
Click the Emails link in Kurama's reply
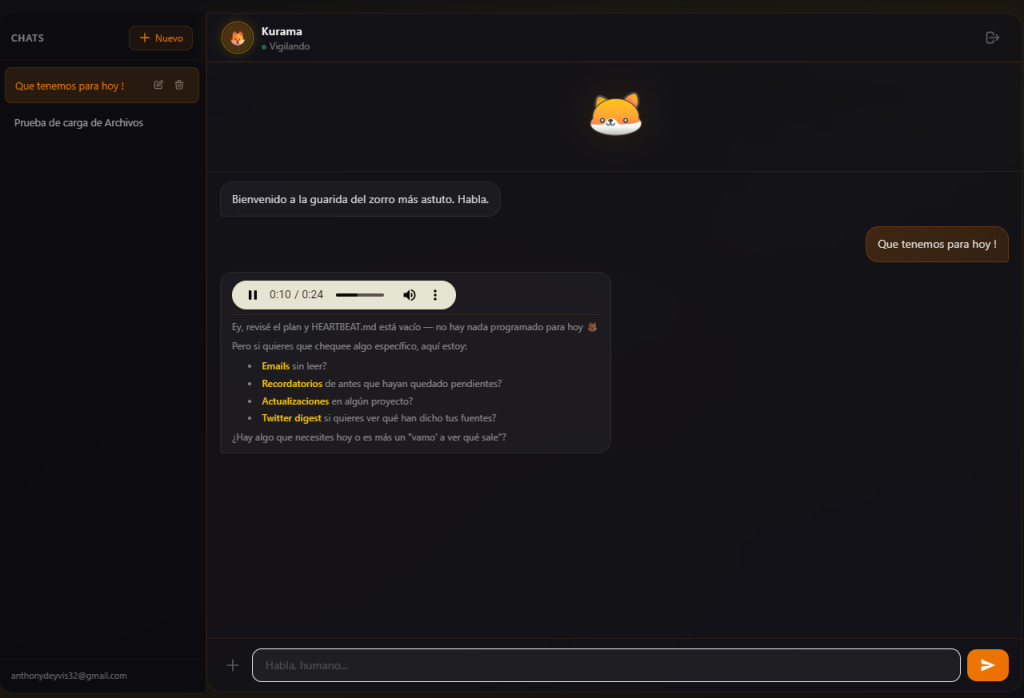276,366
